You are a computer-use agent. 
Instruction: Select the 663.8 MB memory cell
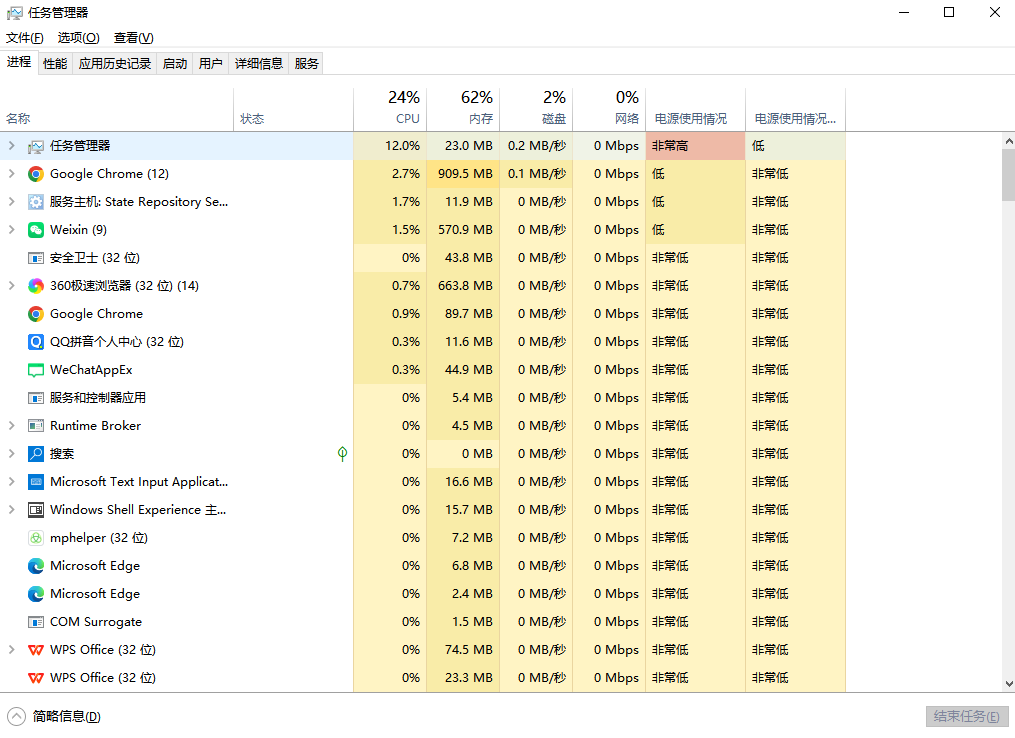[x=463, y=285]
